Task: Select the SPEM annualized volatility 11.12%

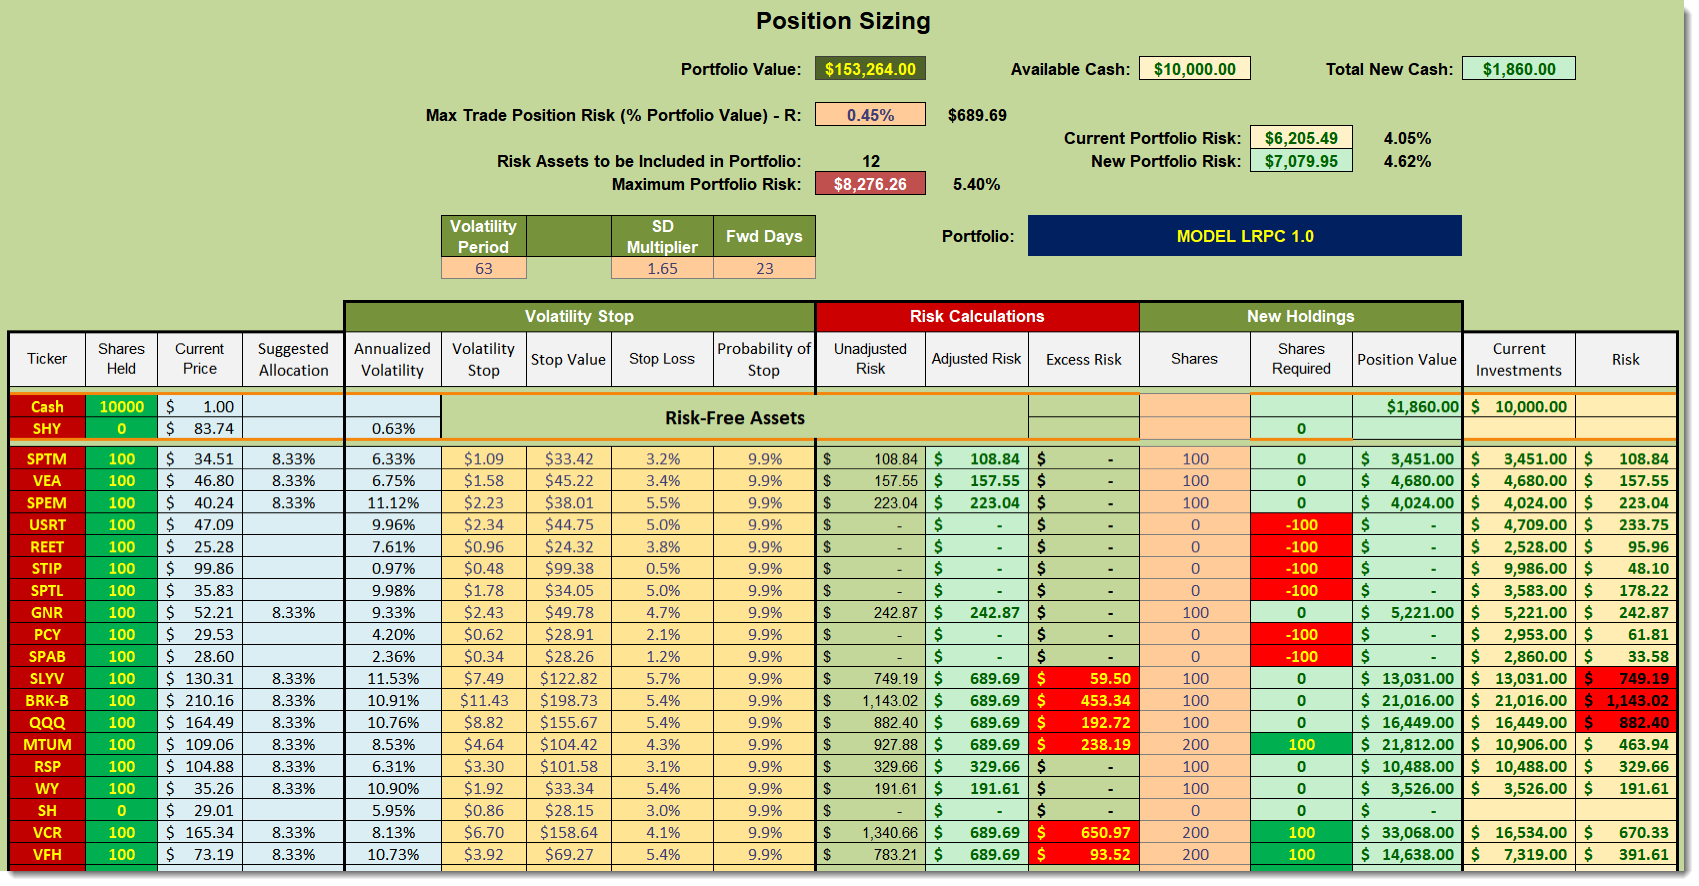Action: point(393,503)
